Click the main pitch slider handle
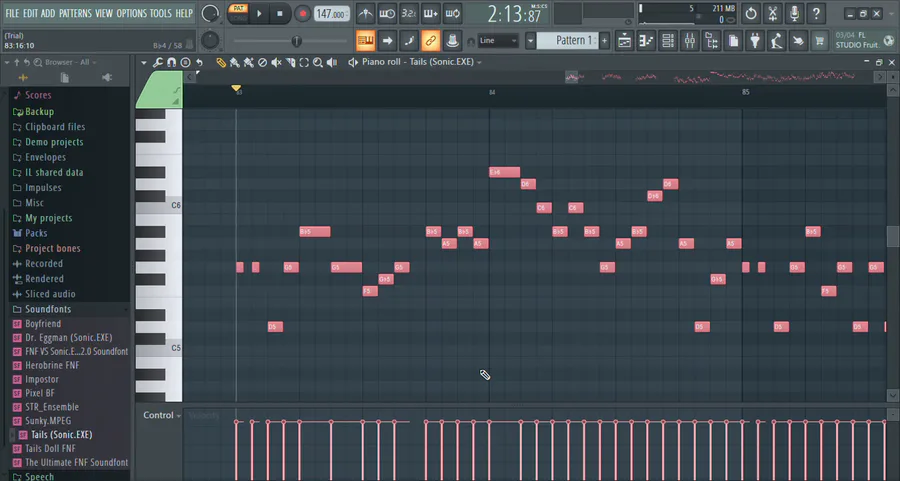The image size is (900, 481). click(x=297, y=41)
